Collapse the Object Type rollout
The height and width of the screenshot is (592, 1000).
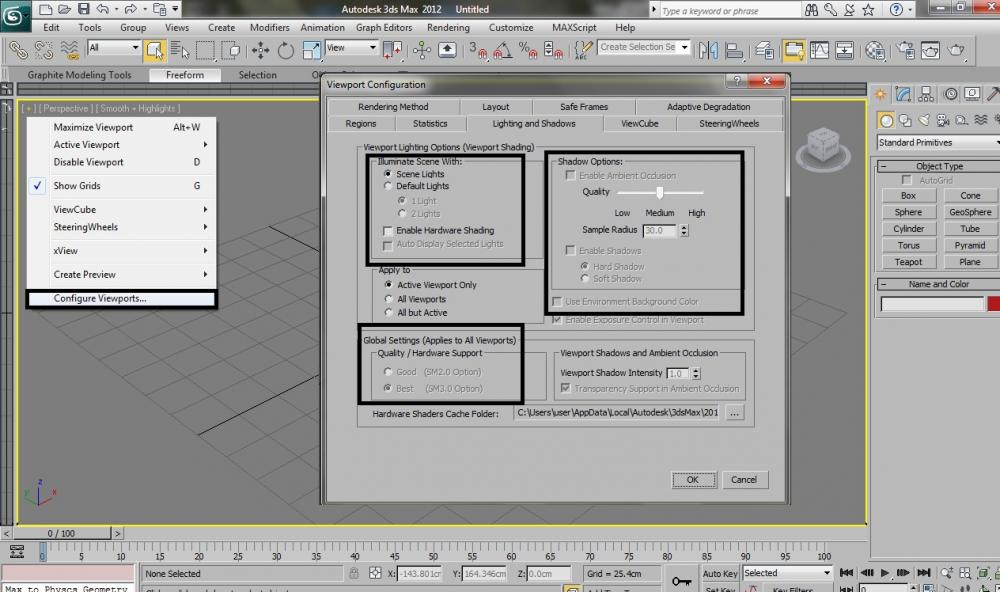[939, 166]
